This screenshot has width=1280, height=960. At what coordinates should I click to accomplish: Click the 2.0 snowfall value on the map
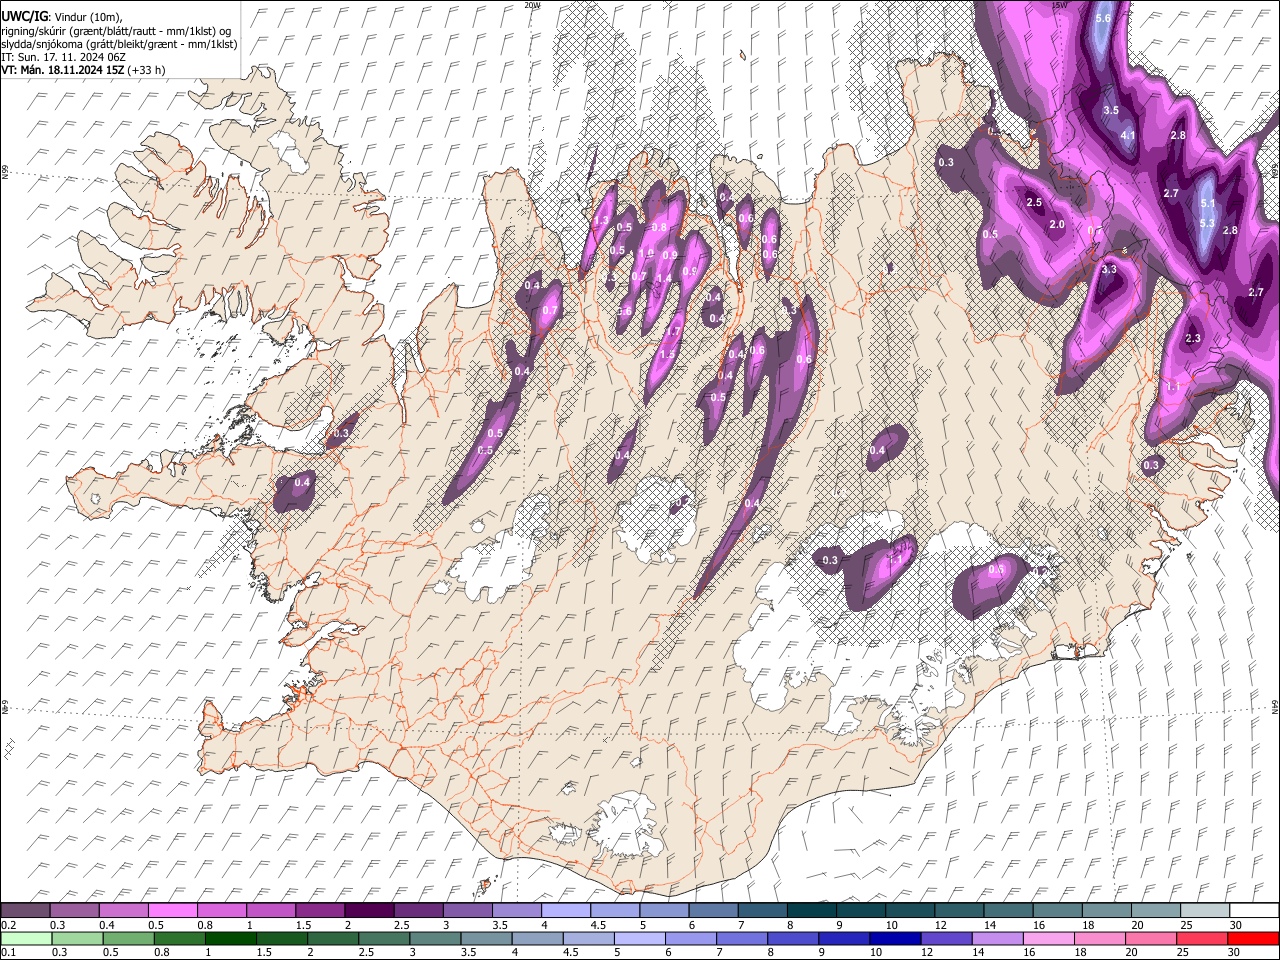click(x=1057, y=225)
